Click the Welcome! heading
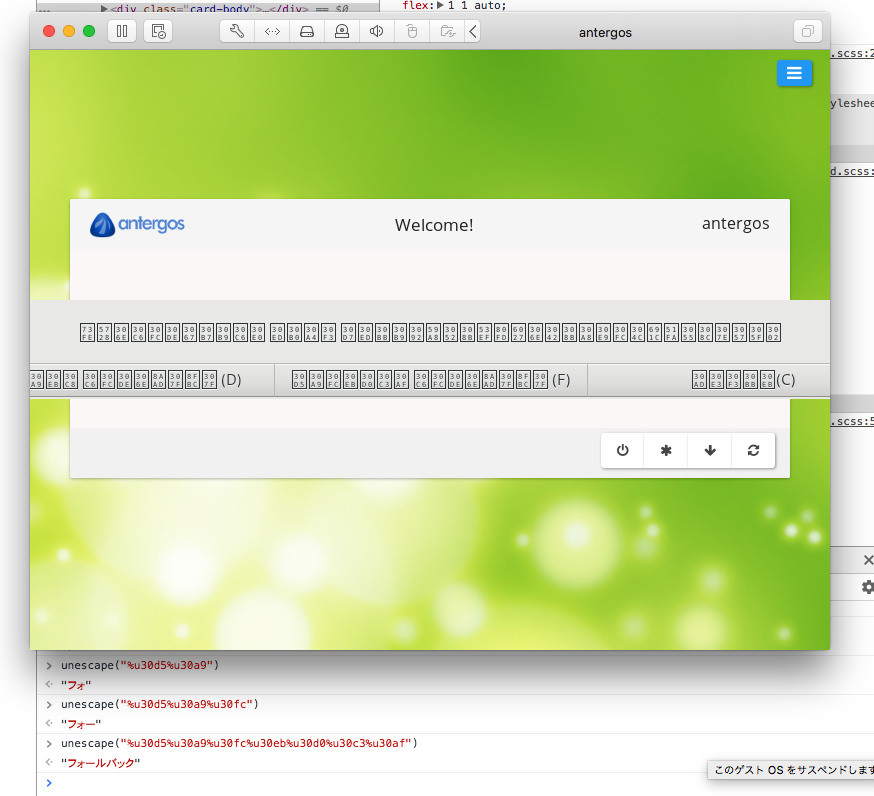 tap(434, 225)
